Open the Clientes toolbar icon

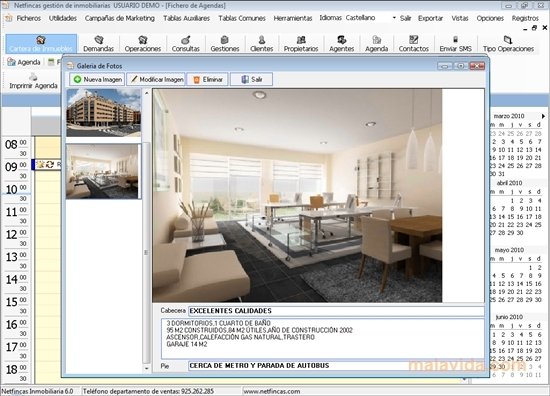tap(262, 43)
